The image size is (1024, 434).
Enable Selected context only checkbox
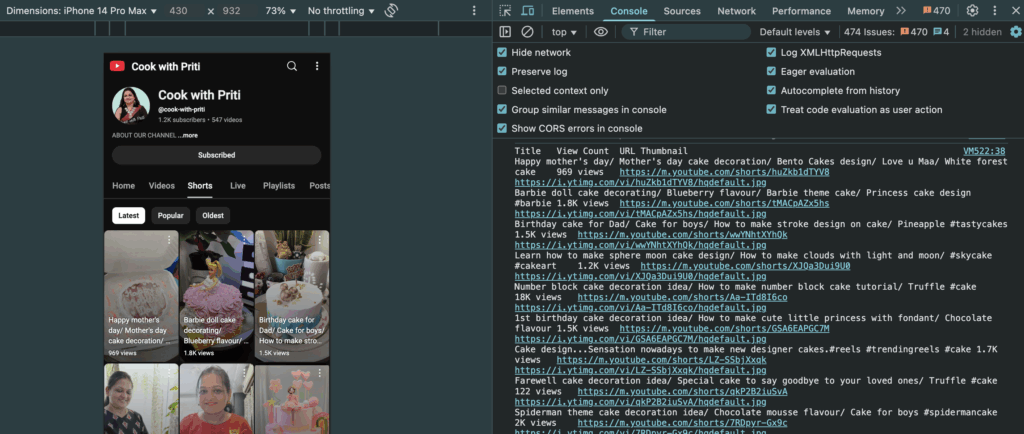pos(502,90)
